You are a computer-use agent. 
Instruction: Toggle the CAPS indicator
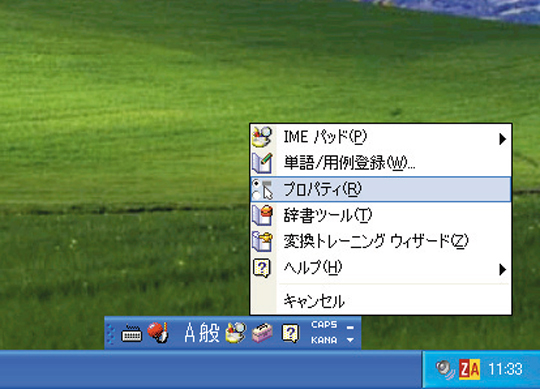coord(324,325)
